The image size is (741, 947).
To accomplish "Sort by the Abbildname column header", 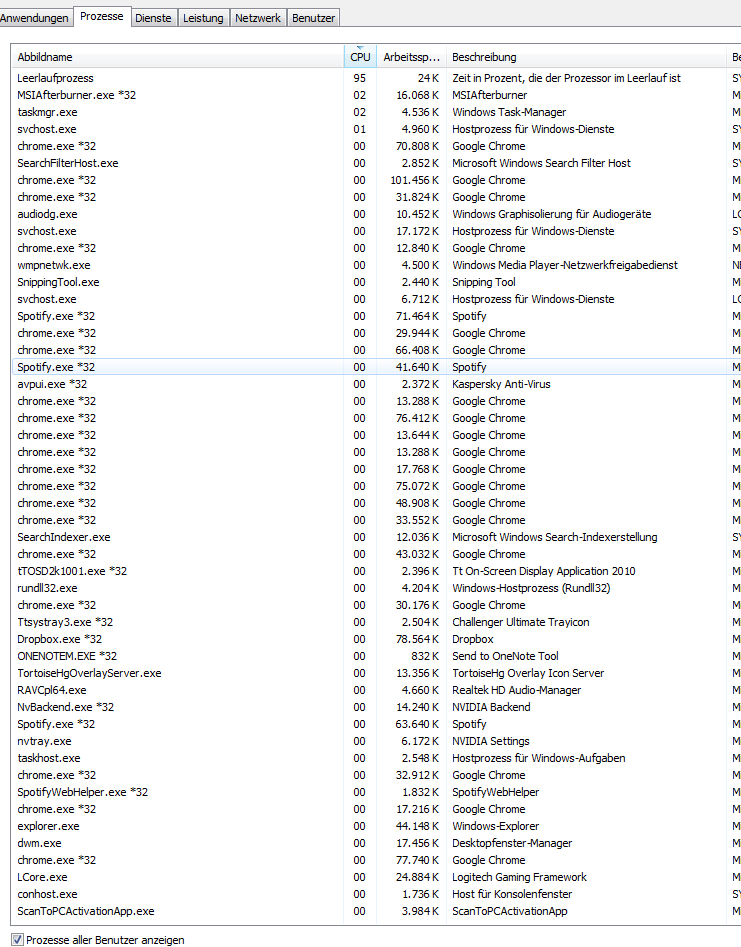I will [x=178, y=57].
